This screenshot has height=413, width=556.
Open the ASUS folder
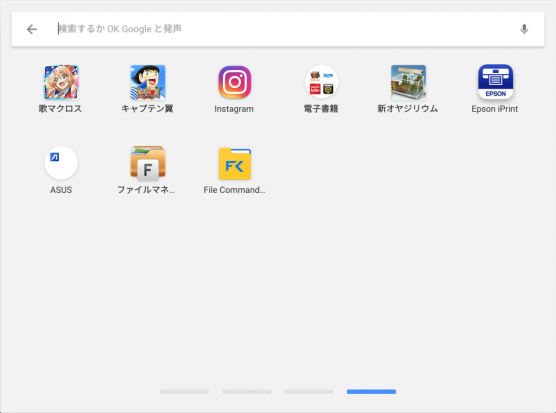pyautogui.click(x=61, y=163)
